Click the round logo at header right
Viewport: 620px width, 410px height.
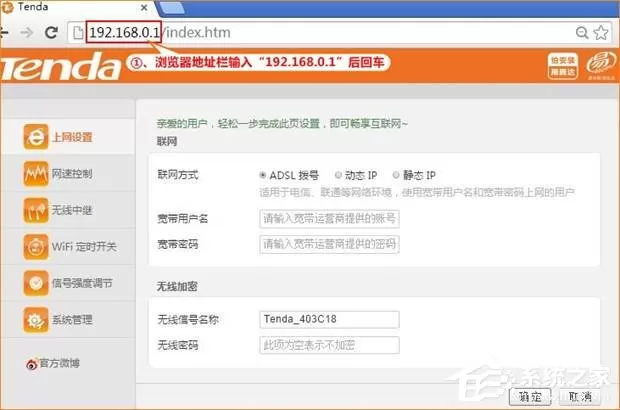[601, 64]
